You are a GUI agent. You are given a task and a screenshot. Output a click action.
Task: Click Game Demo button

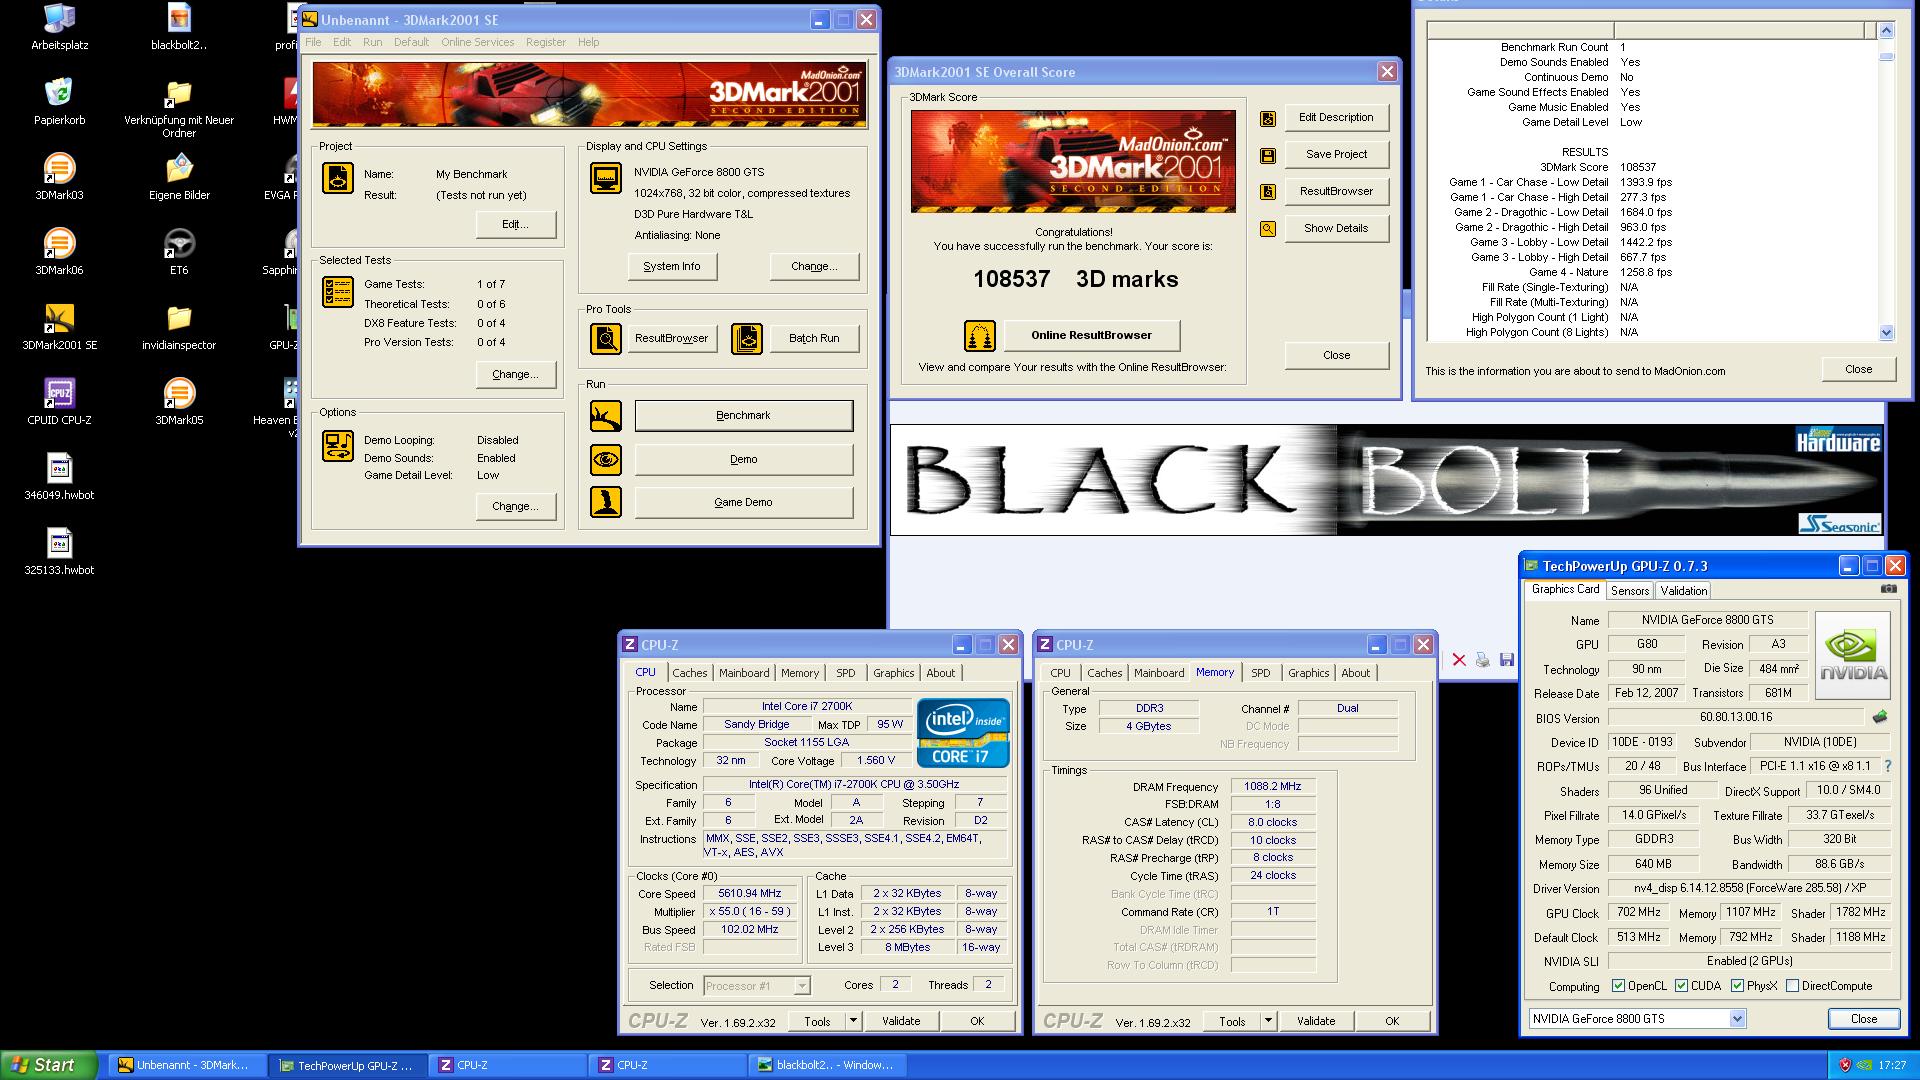coord(744,503)
